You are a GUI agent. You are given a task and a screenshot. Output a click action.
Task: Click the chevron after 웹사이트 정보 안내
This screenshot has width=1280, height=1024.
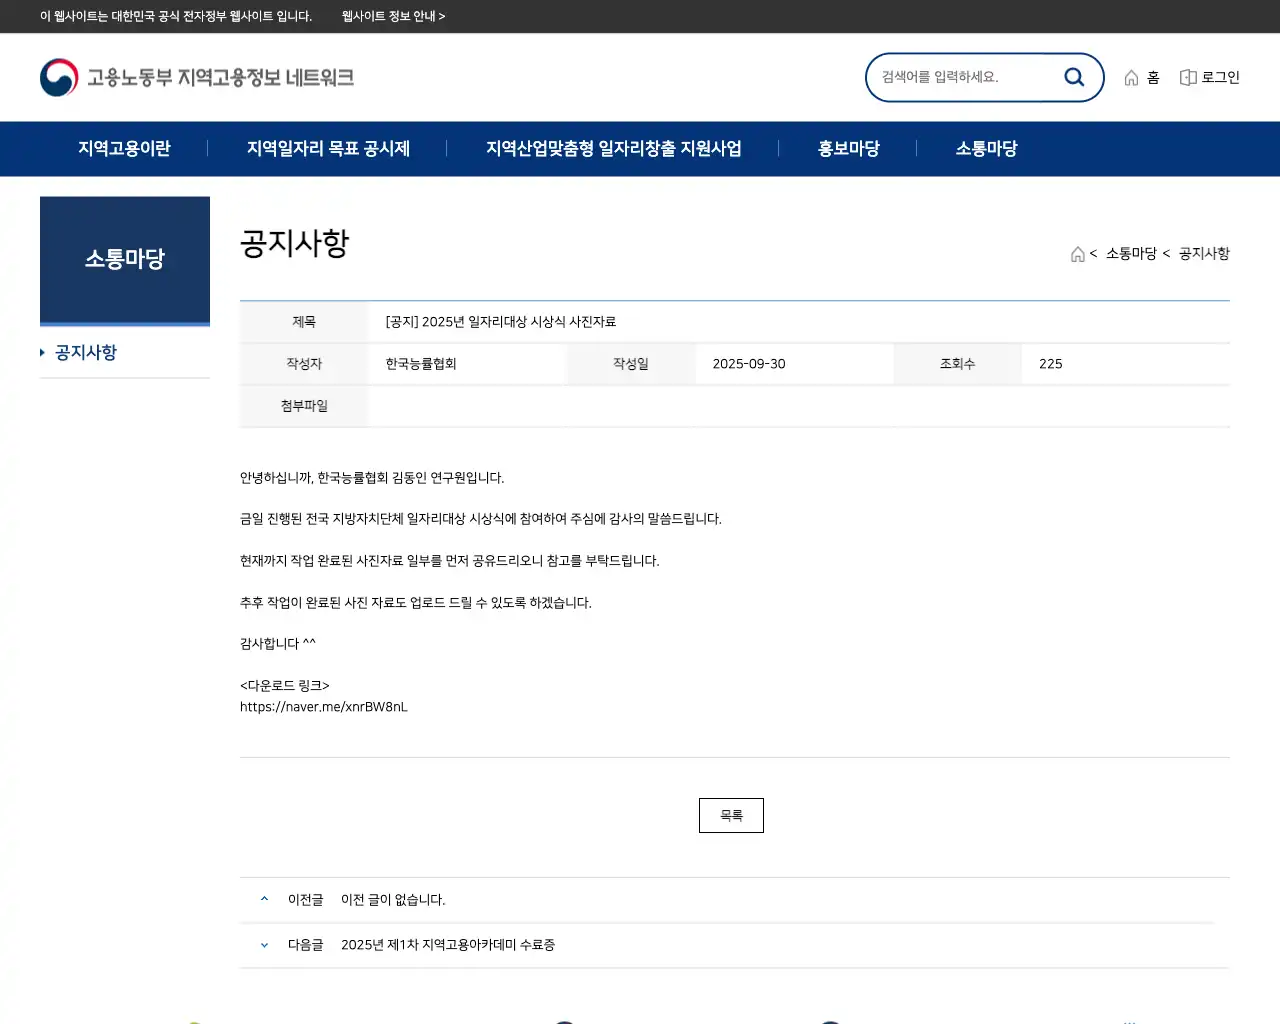[443, 17]
